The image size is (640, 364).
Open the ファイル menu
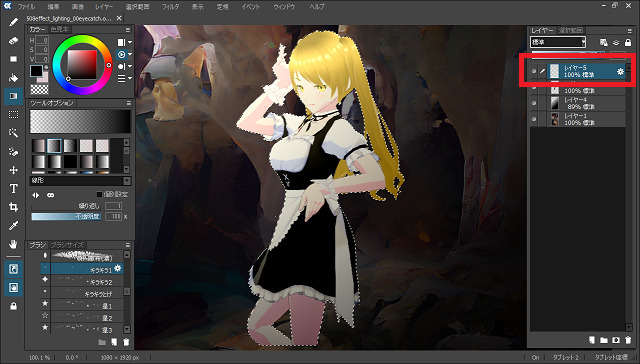tap(27, 7)
